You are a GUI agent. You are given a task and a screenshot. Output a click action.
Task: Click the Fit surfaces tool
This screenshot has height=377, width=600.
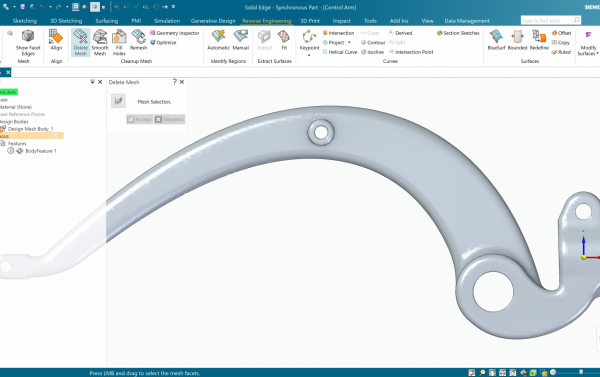pyautogui.click(x=284, y=40)
